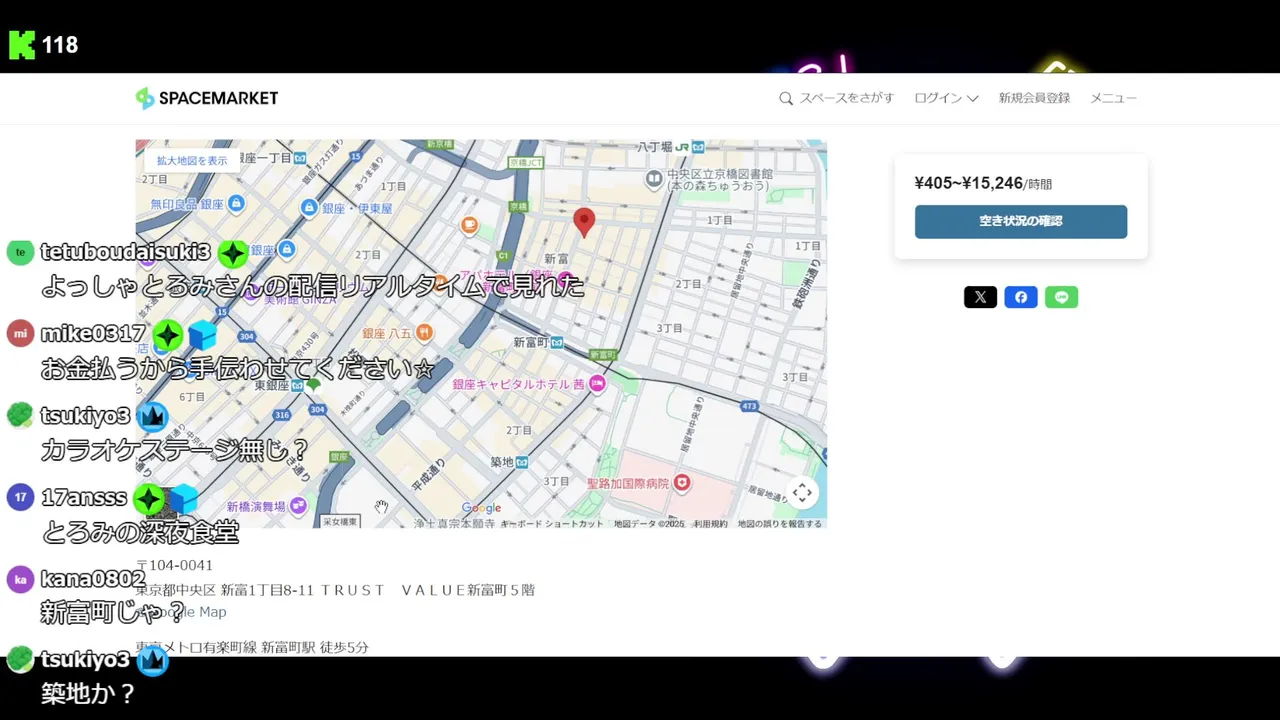
Task: Click the 東銀座 station marker
Action: 297,385
